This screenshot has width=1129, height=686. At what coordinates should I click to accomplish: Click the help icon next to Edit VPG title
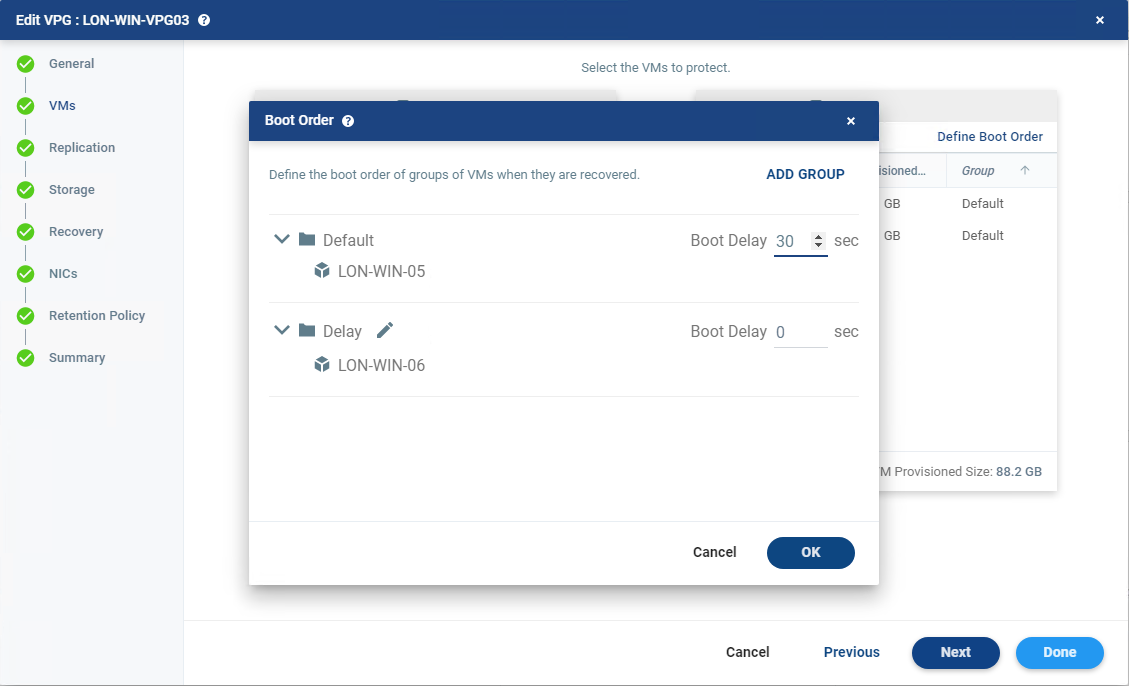tap(204, 20)
